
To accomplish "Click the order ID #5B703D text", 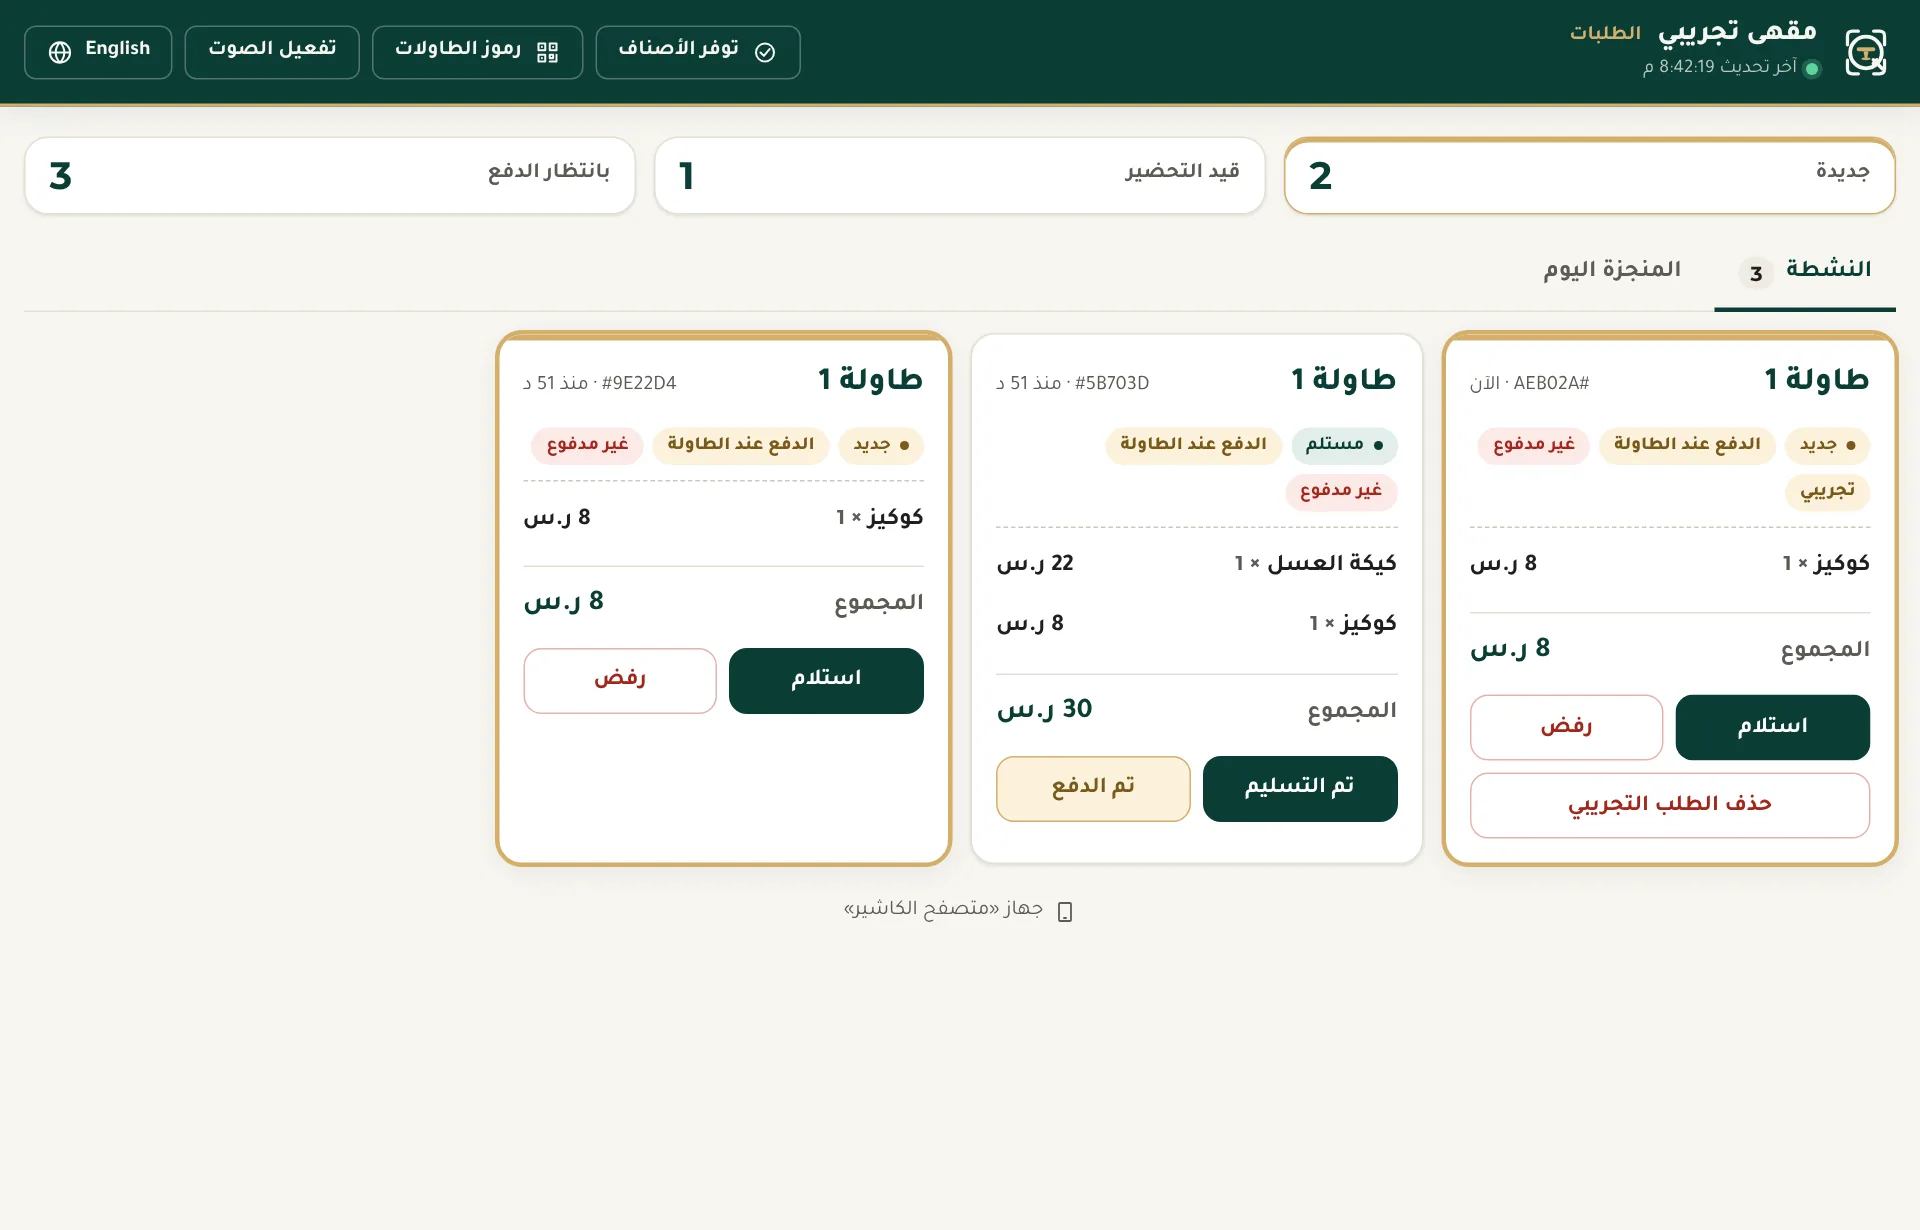I will [1112, 383].
